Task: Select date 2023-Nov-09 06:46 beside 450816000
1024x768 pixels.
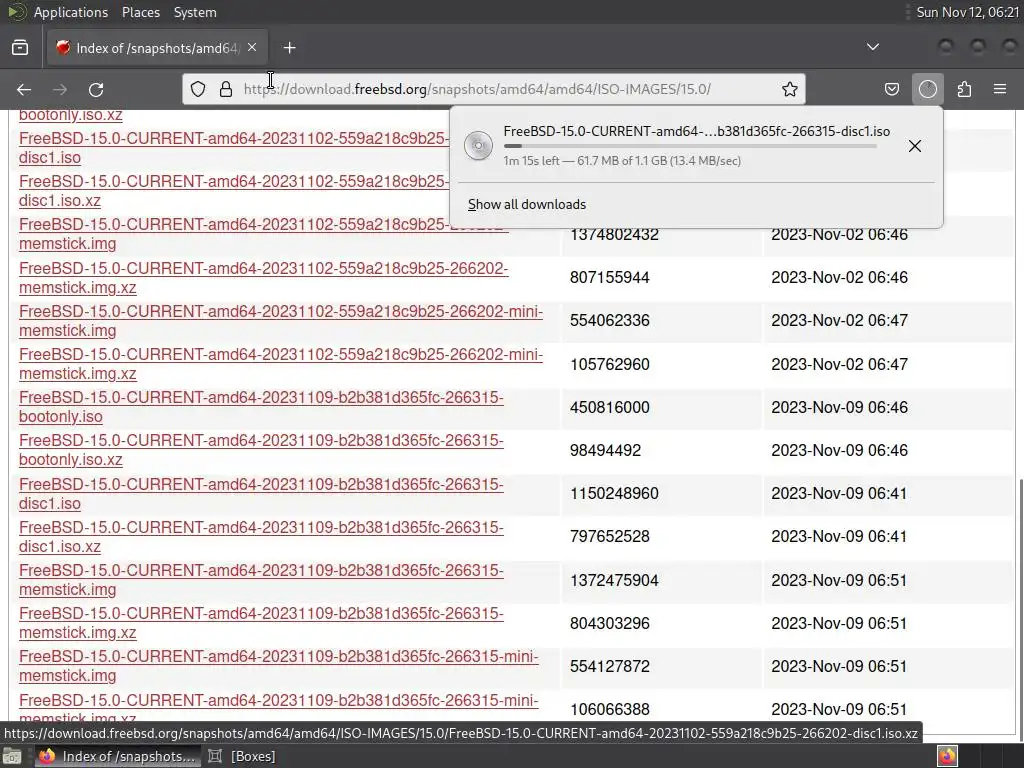Action: [839, 408]
